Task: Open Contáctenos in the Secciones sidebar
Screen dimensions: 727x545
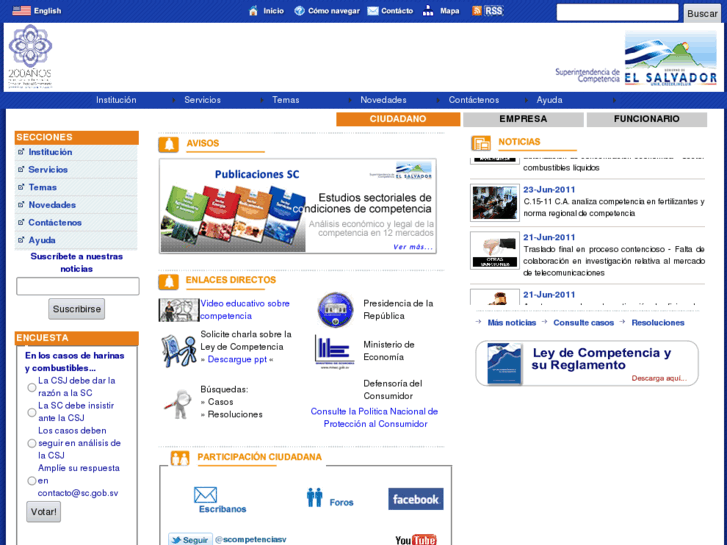Action: coord(55,223)
